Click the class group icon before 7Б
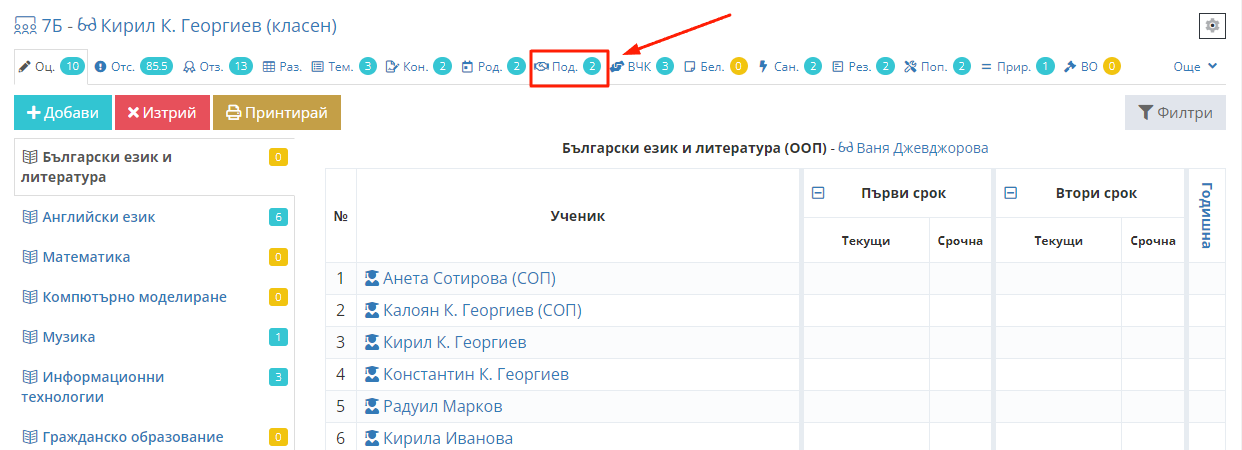 pyautogui.click(x=24, y=26)
